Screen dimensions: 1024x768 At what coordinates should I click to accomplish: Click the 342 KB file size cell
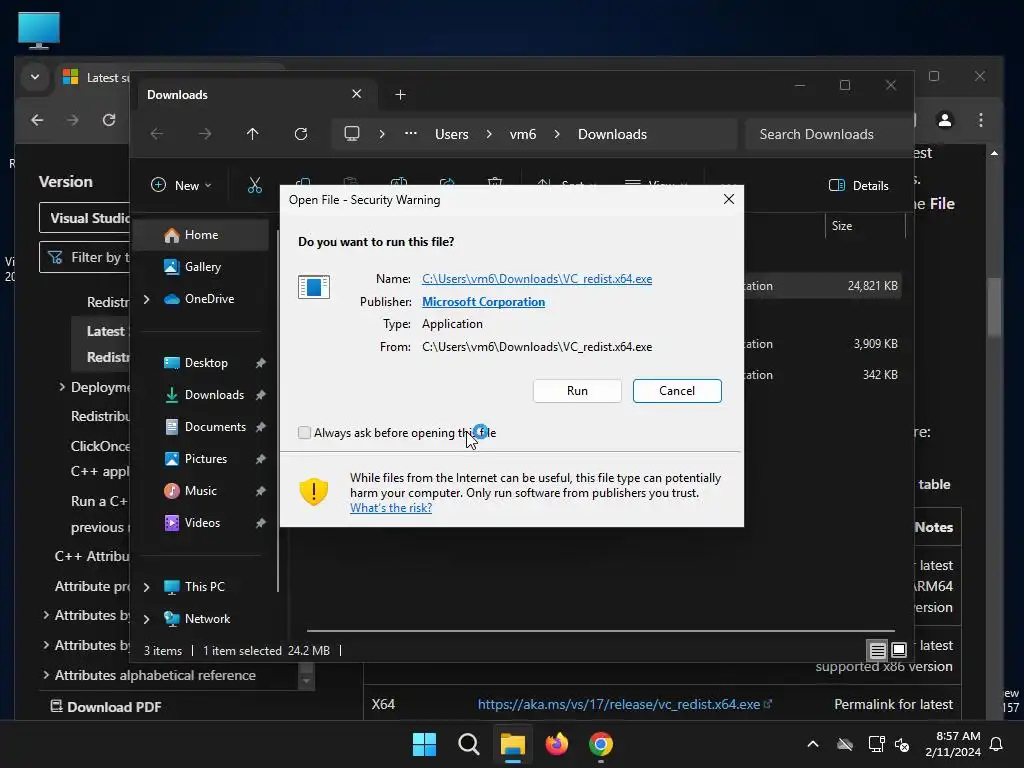click(880, 374)
